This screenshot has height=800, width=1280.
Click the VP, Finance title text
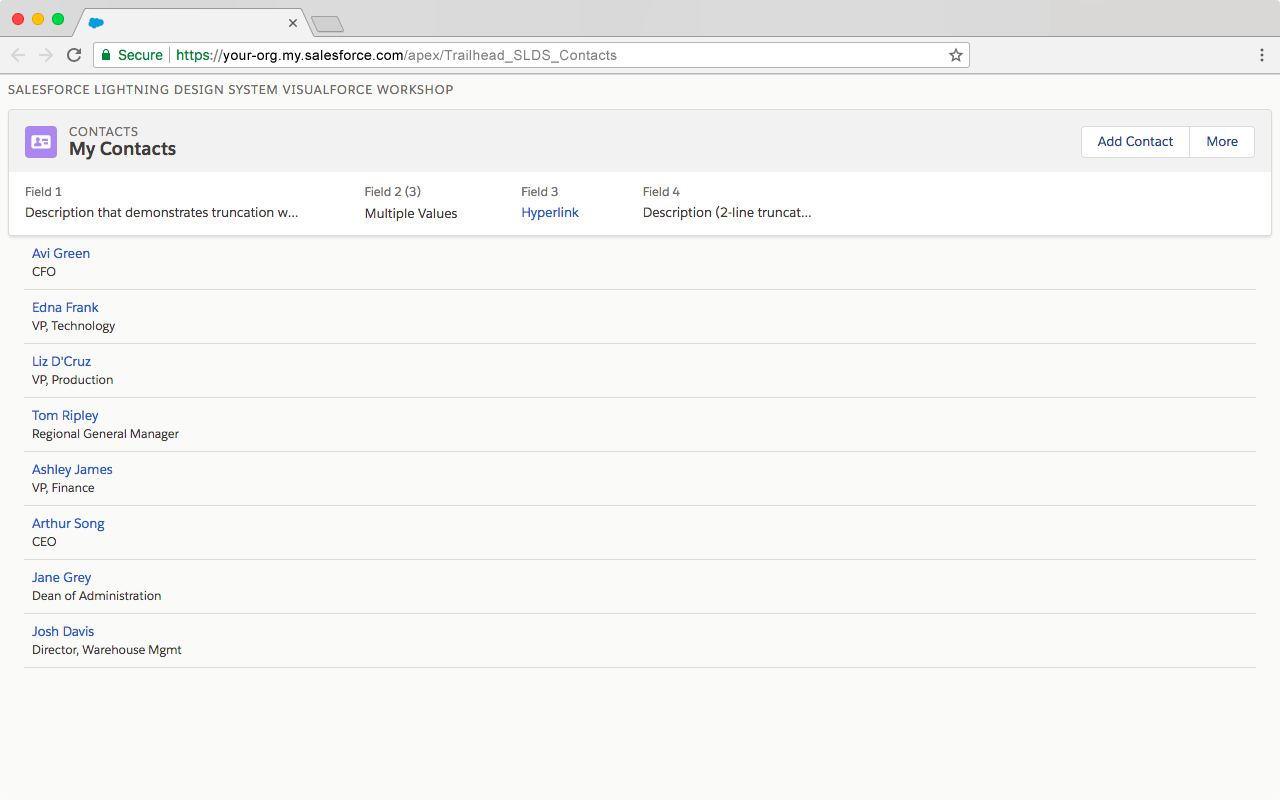click(x=63, y=488)
